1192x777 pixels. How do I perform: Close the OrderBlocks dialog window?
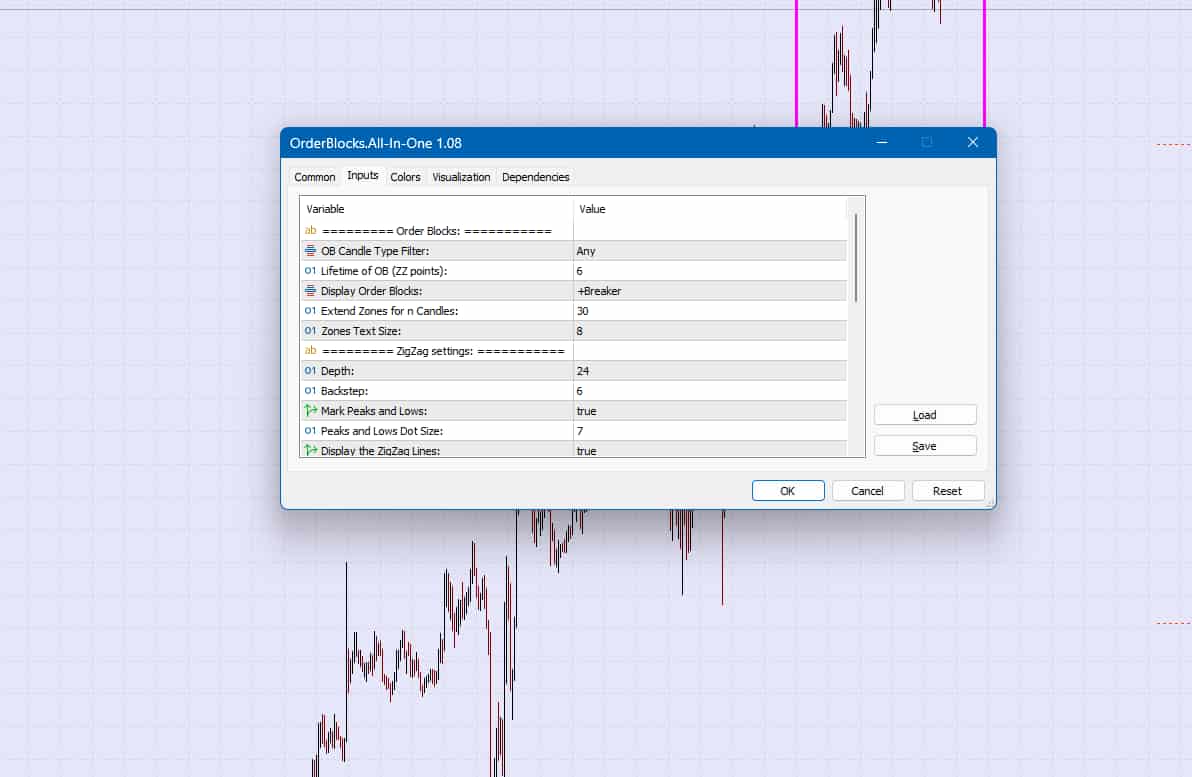[972, 142]
